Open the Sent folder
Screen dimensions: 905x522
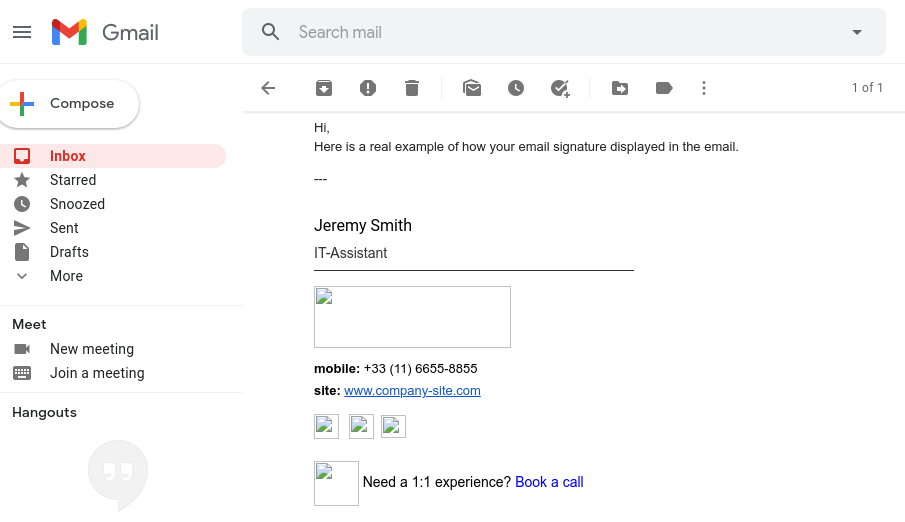pyautogui.click(x=64, y=228)
